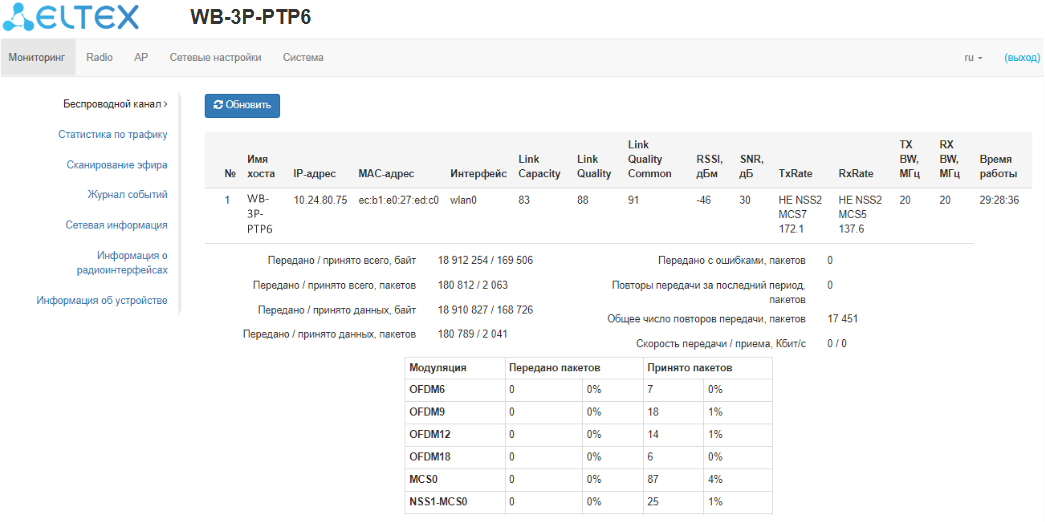
Task: Click the OFDM9 modulation row
Action: click(x=588, y=412)
